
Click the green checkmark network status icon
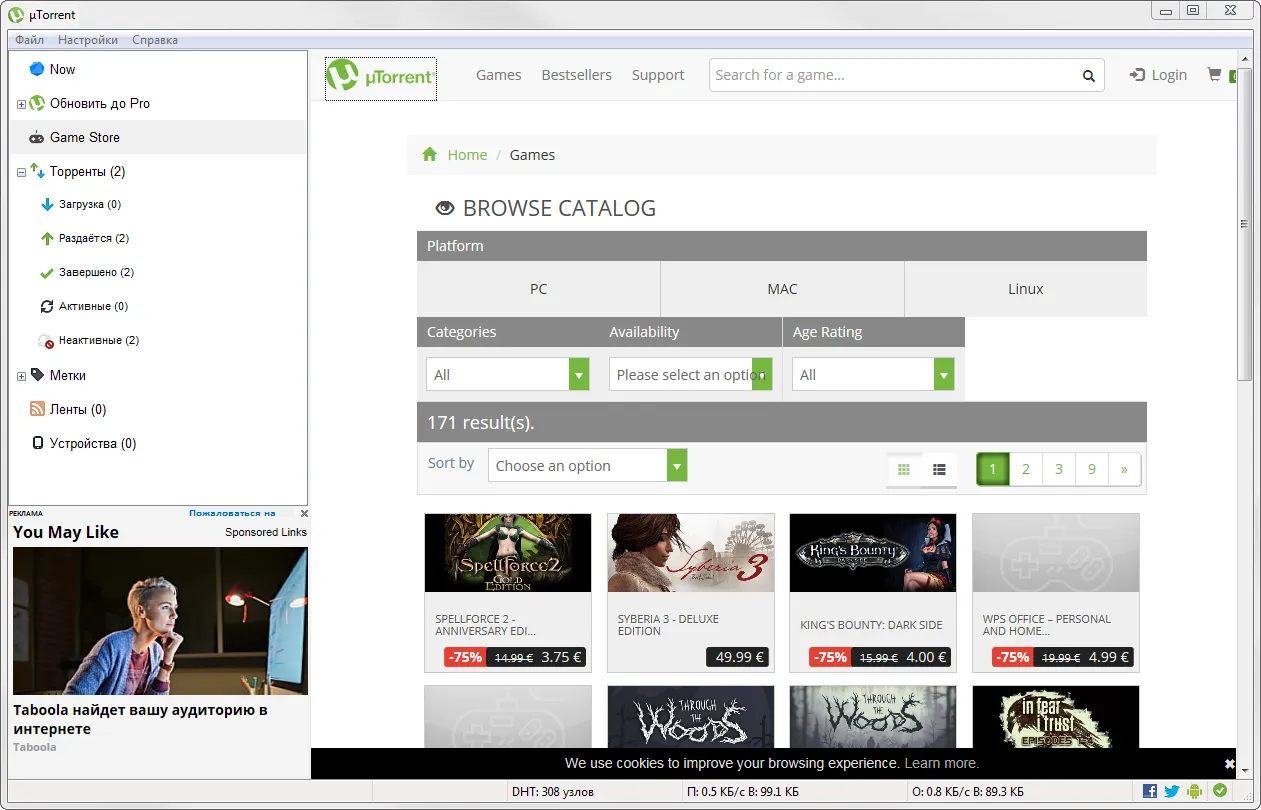pos(1220,791)
